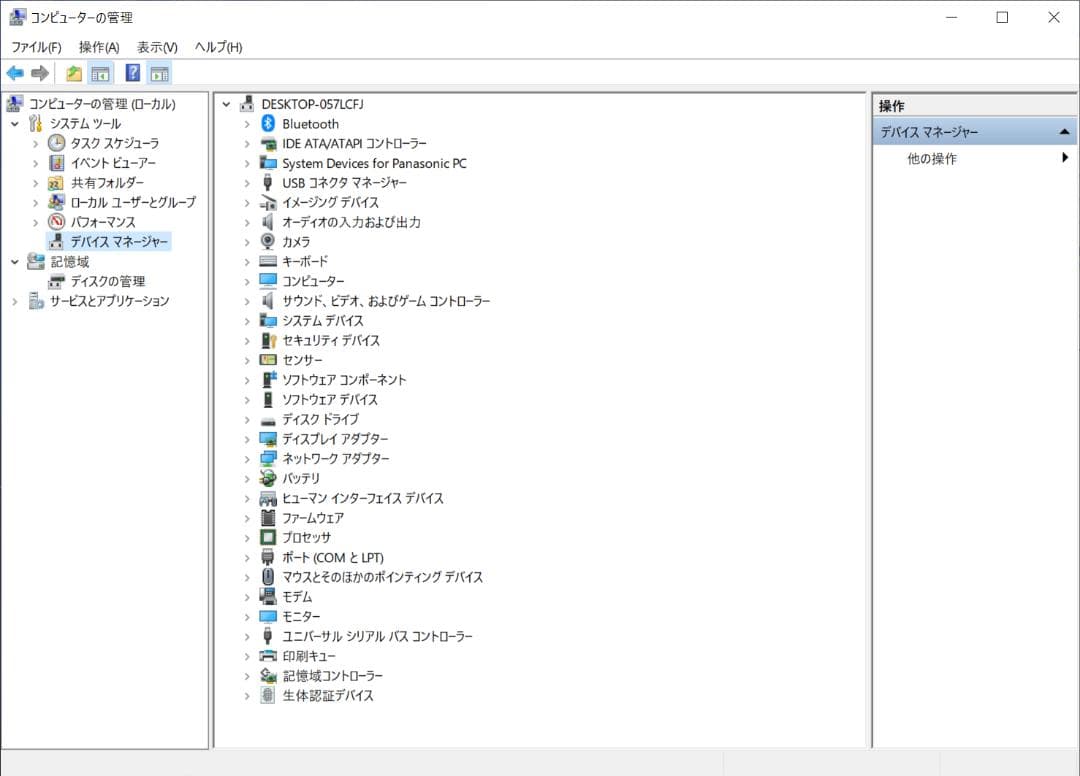1080x776 pixels.
Task: Select the タスク スケジューラ icon
Action: click(55, 143)
